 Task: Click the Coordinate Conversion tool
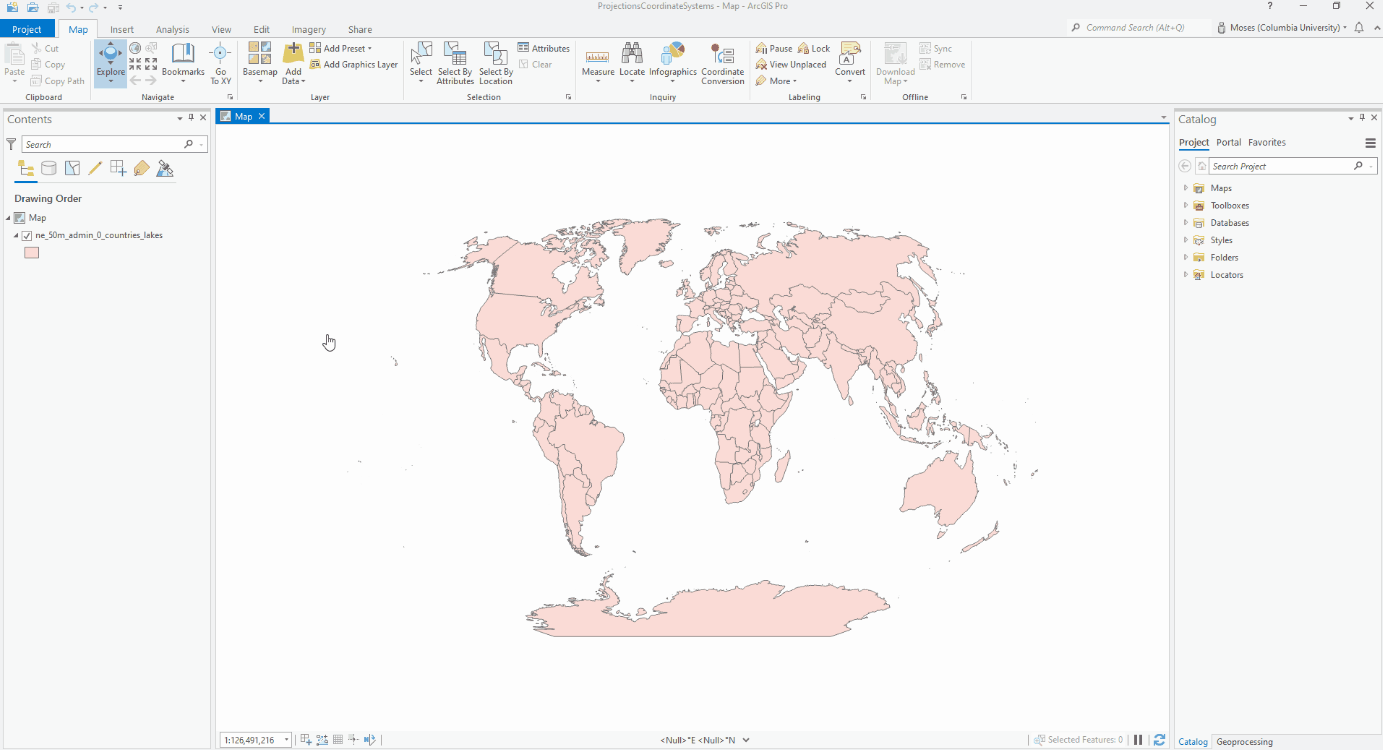pos(722,62)
